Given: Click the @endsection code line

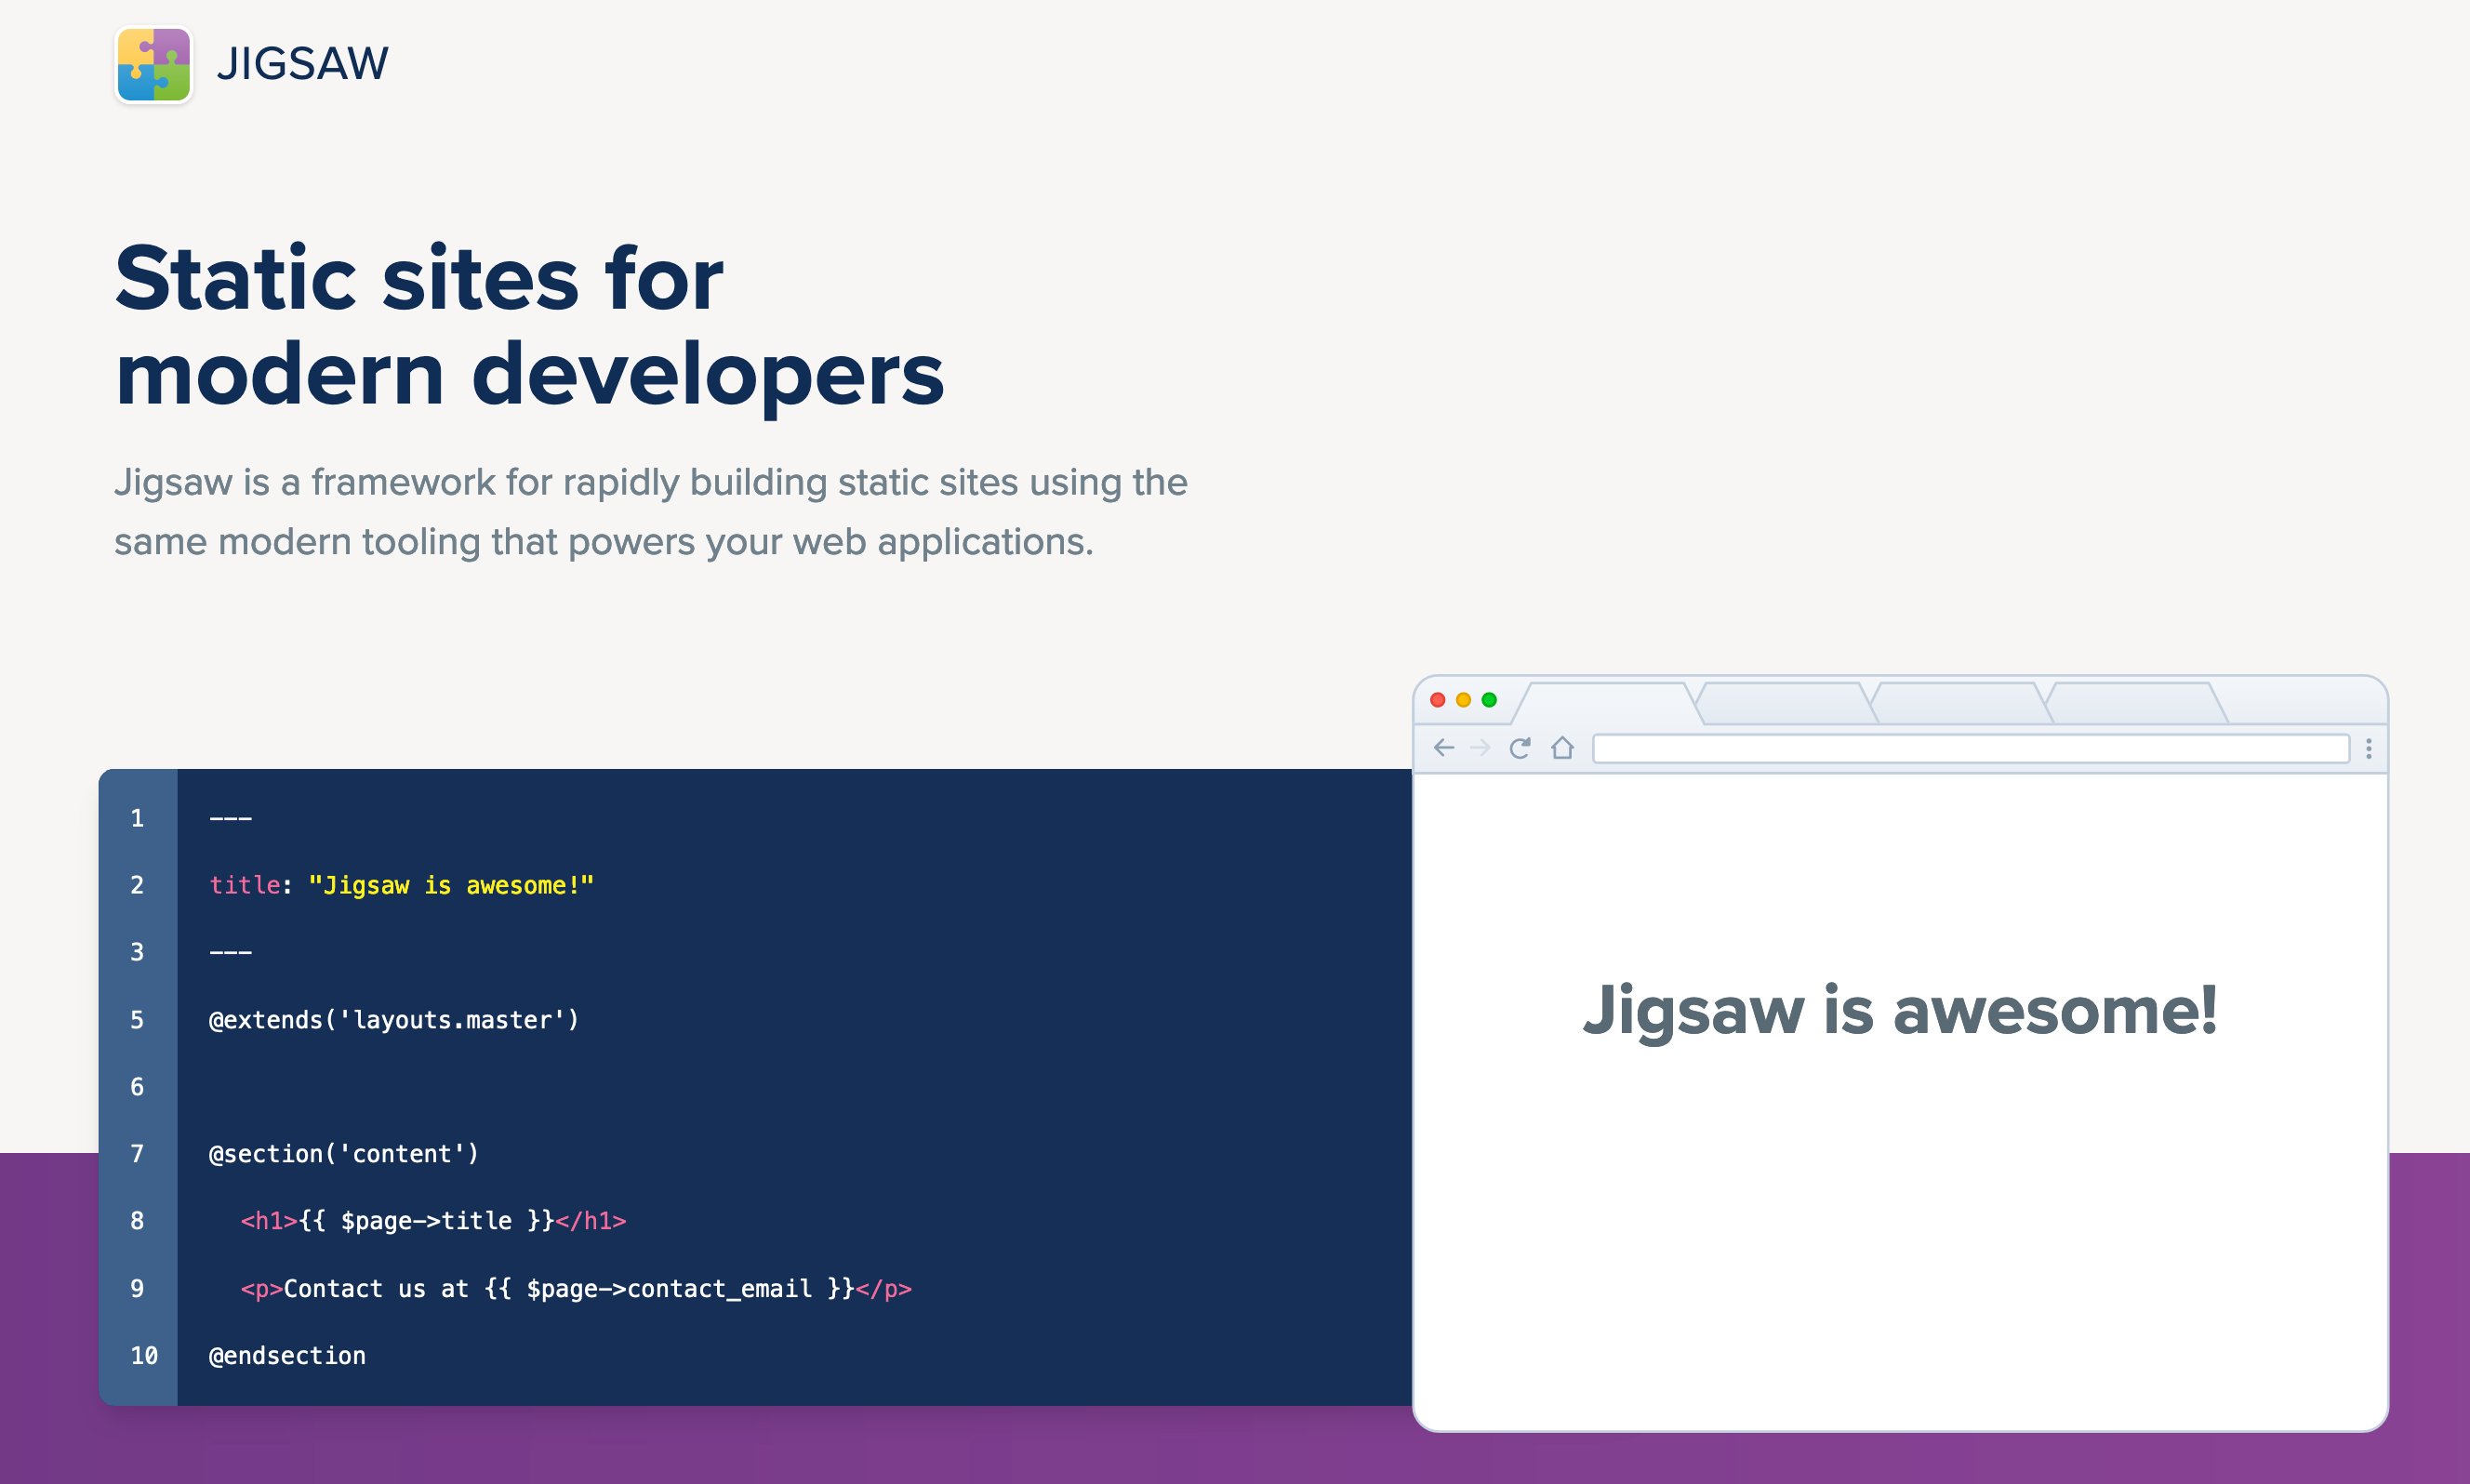Looking at the screenshot, I should tap(287, 1356).
